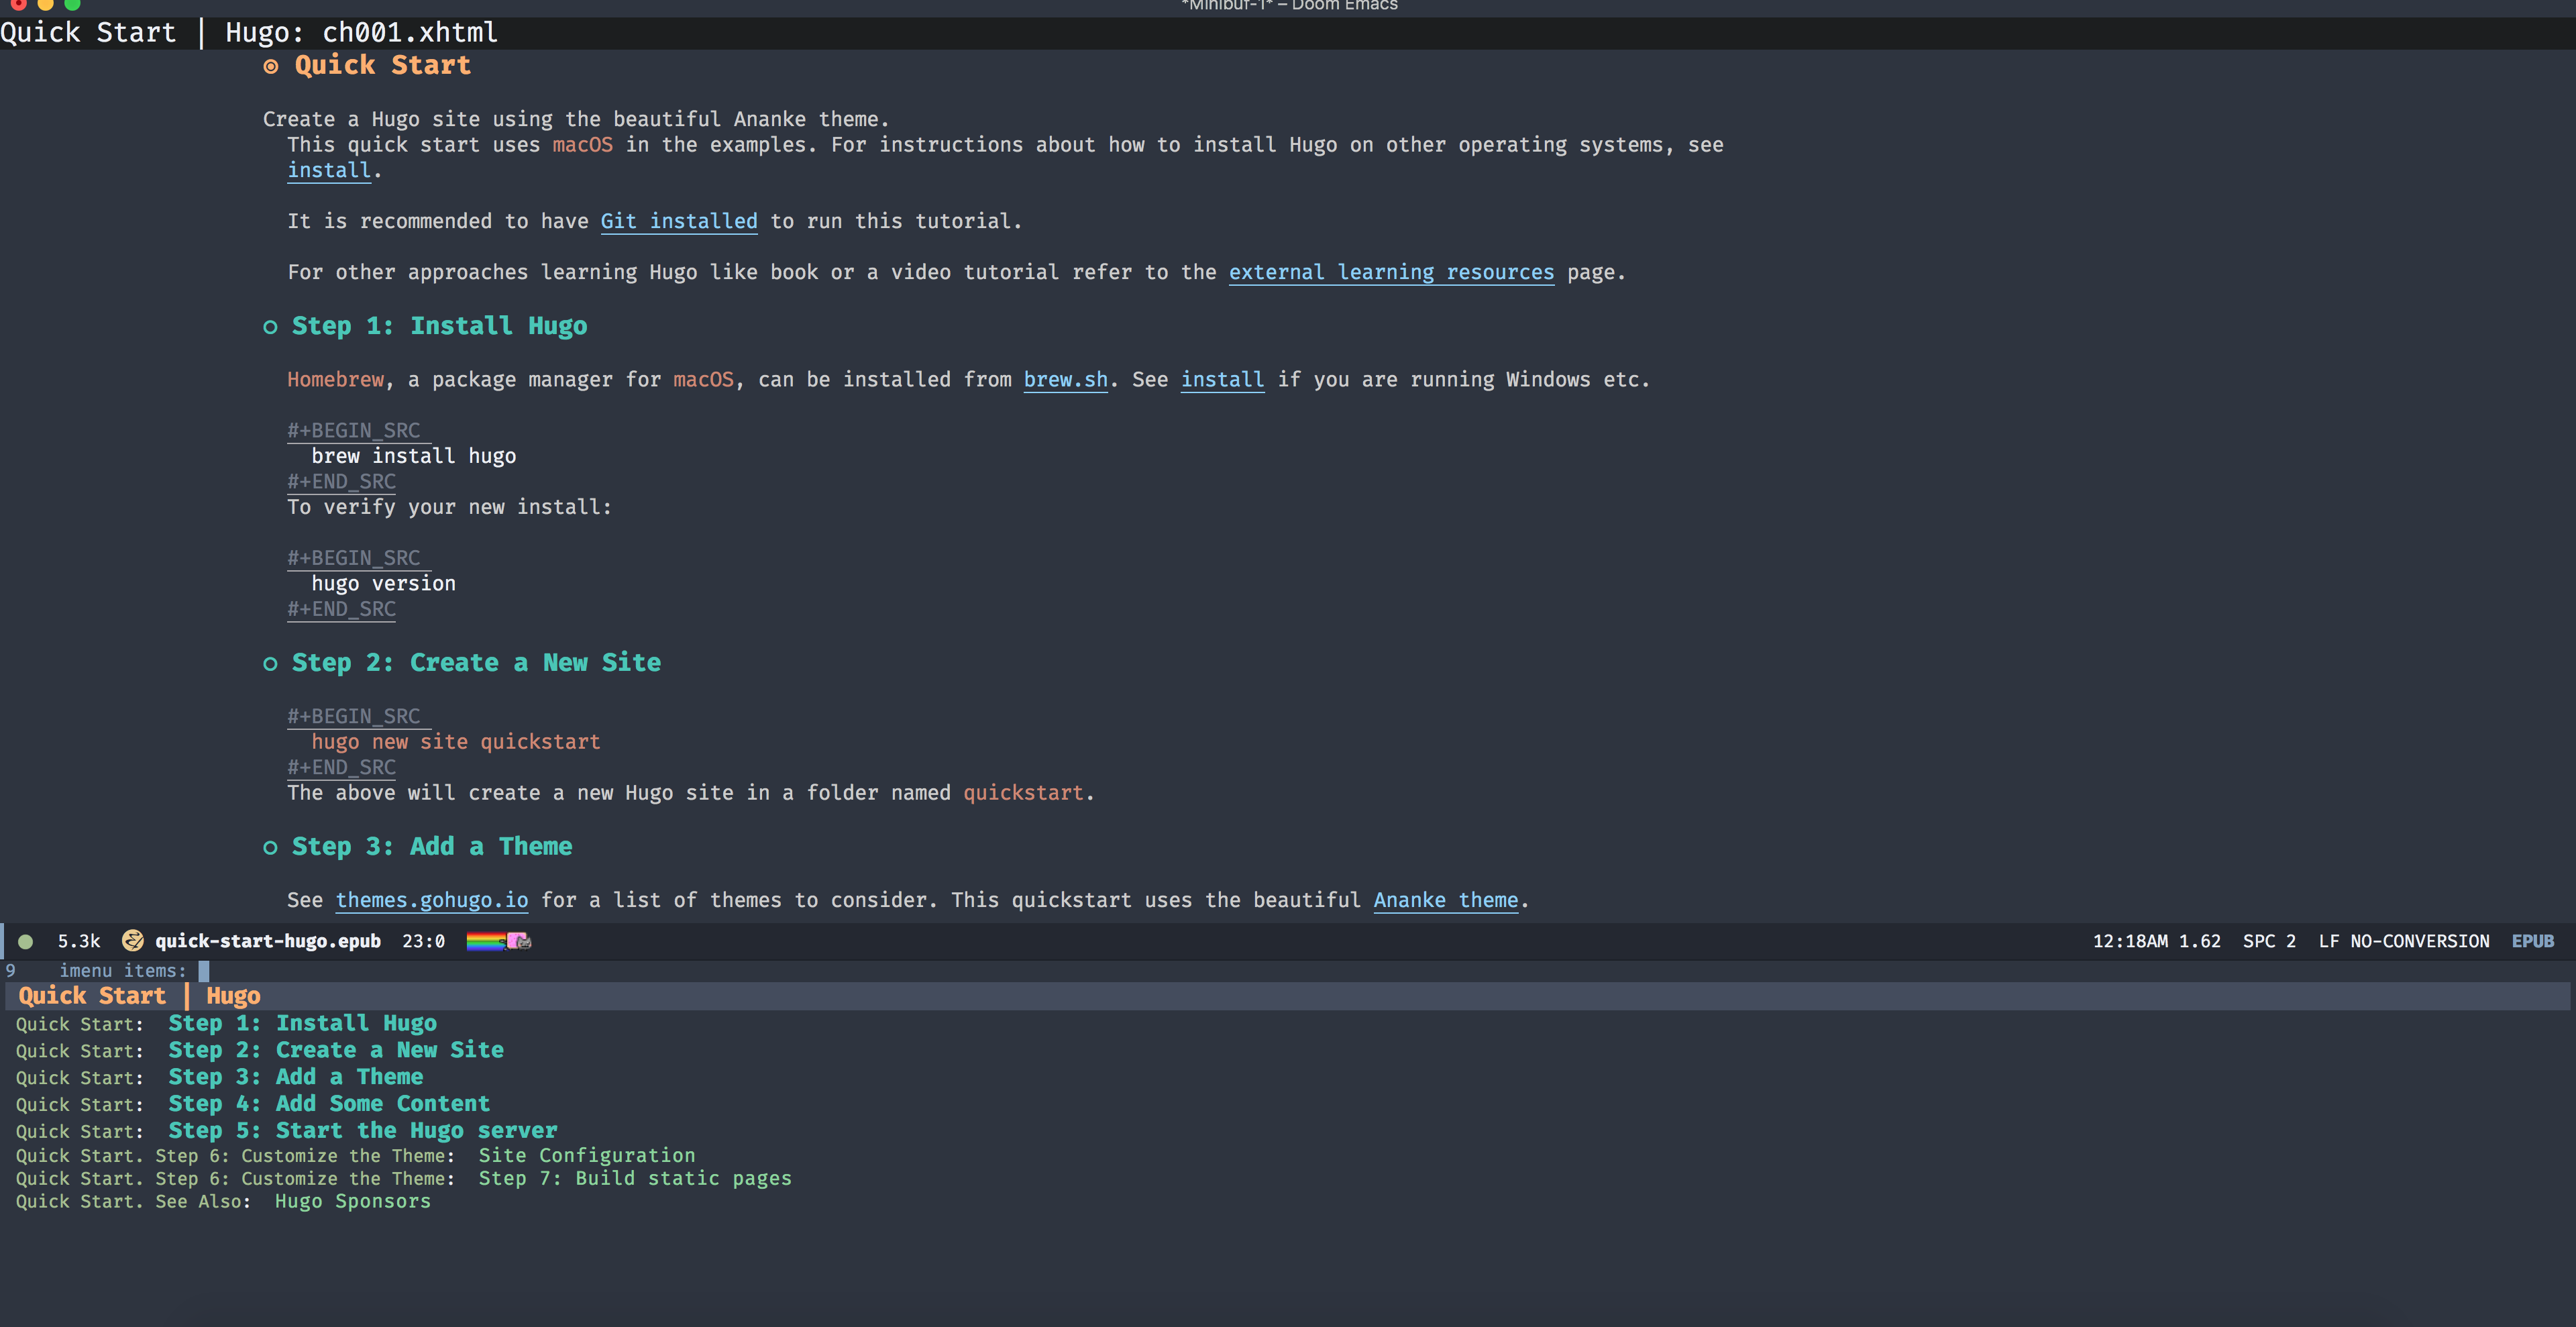Click the 5.3k buffer size indicator
This screenshot has height=1327, width=2576.
tap(79, 941)
